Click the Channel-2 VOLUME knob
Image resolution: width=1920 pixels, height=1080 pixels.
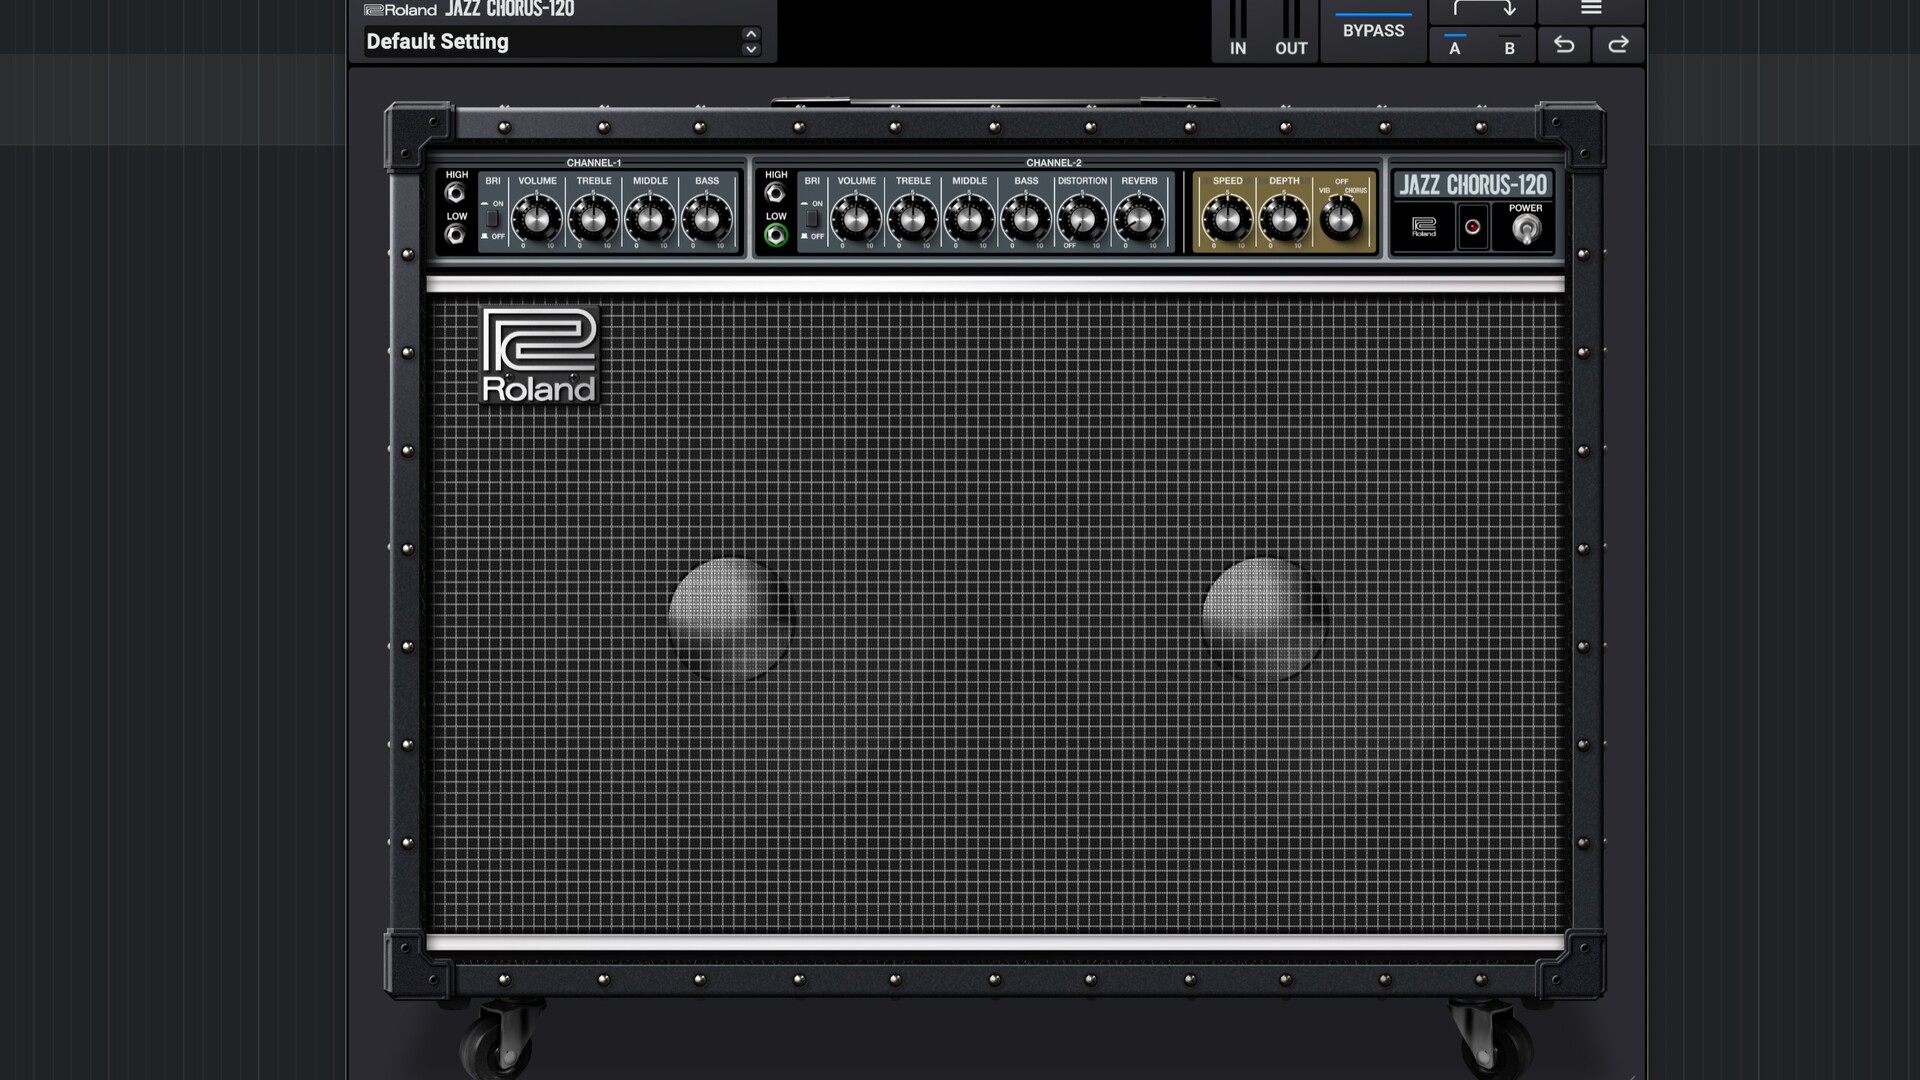coord(856,219)
